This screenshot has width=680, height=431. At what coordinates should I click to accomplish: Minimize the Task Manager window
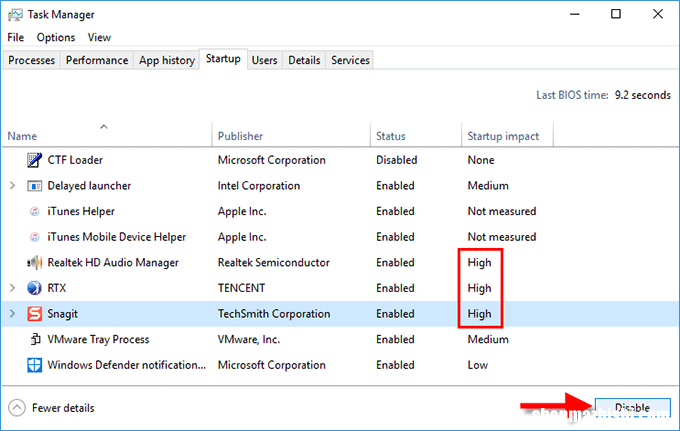(x=575, y=14)
